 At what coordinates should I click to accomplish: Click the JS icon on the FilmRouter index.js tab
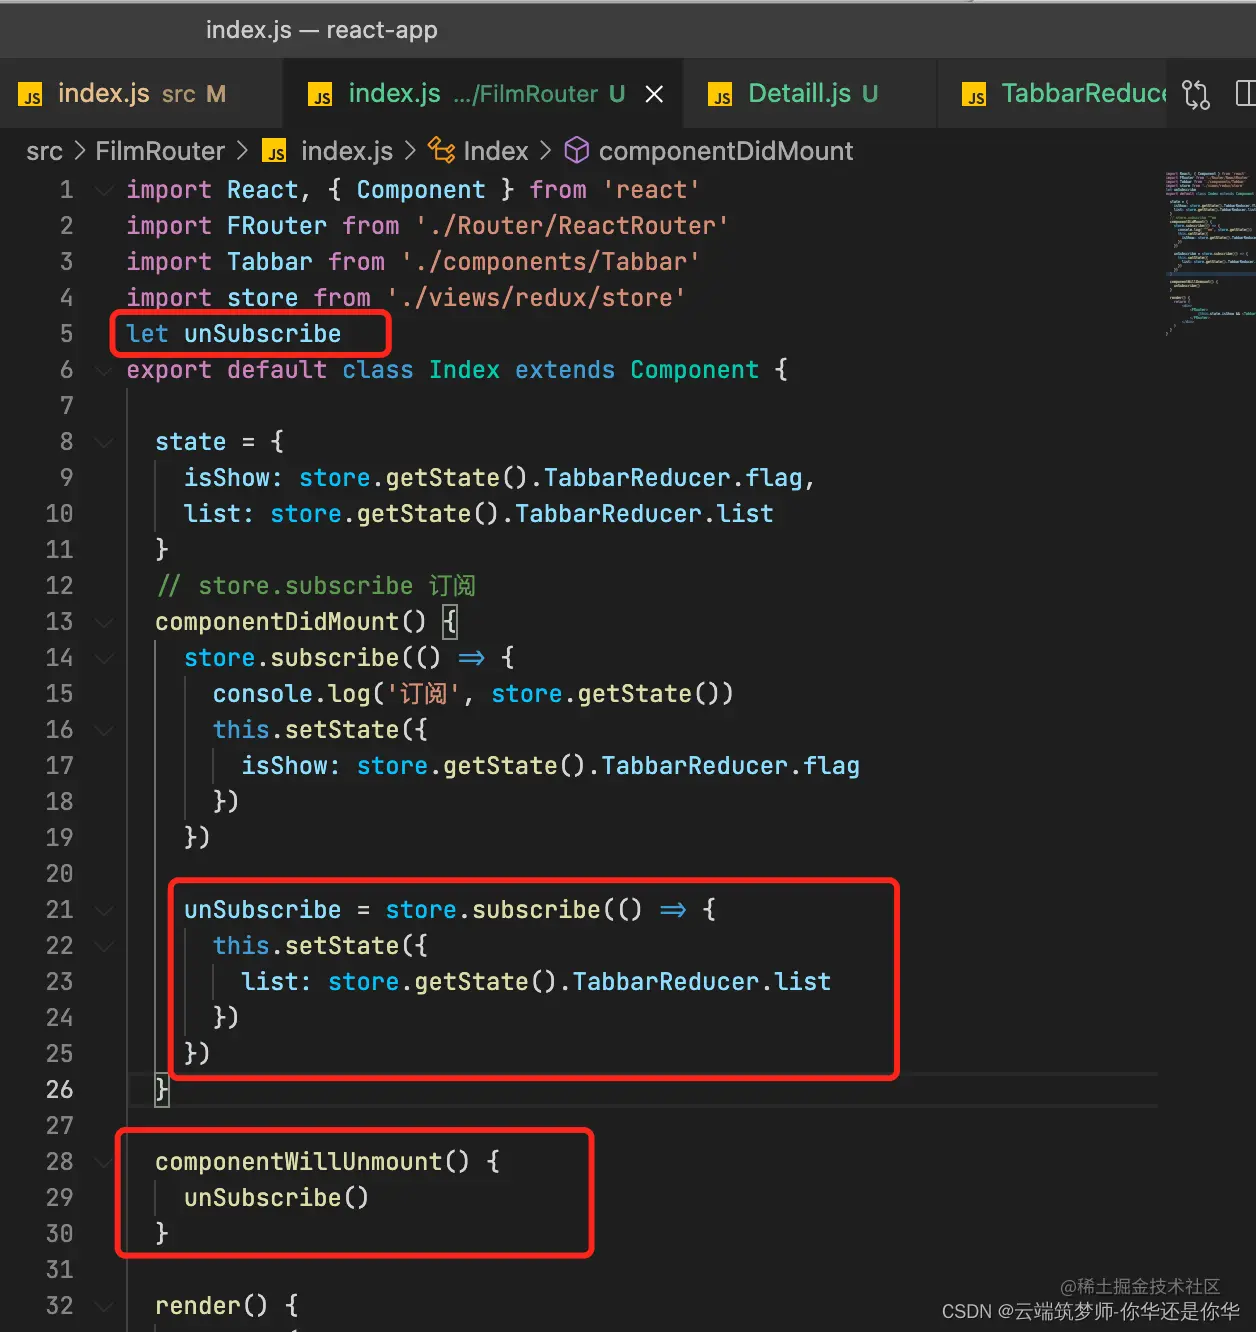(x=320, y=95)
